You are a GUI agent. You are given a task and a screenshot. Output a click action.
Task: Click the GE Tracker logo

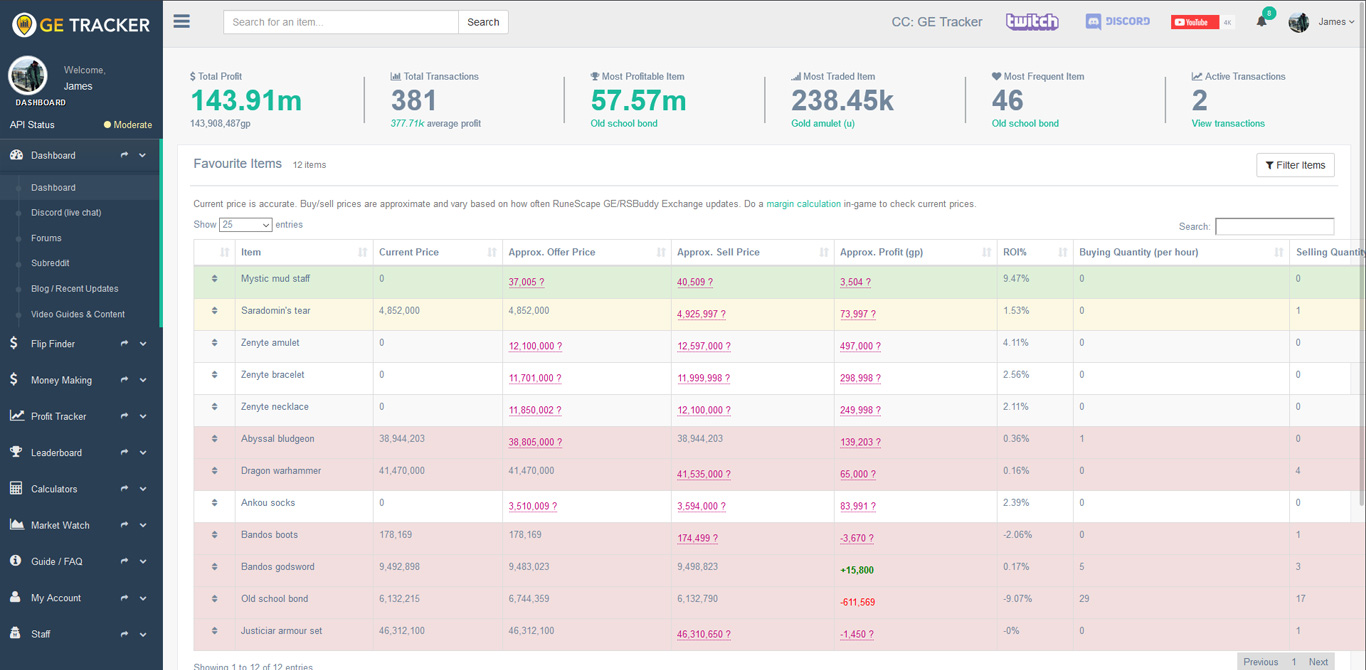click(x=81, y=24)
